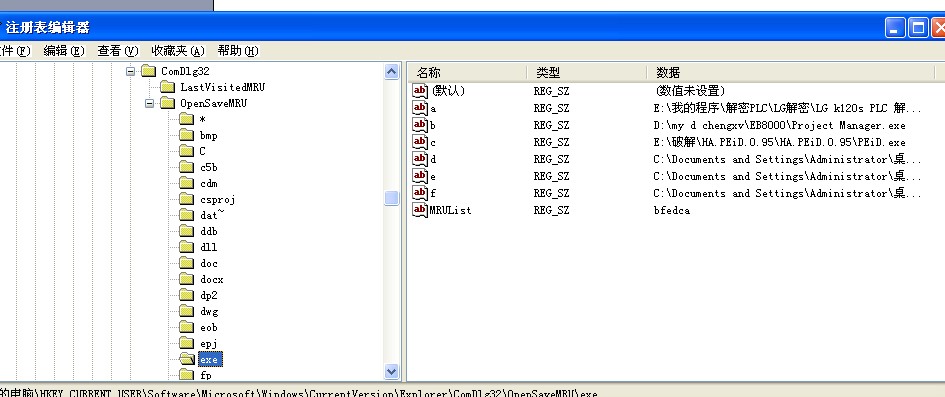Viewport: 945px width, 397px height.
Task: Open the 查看(V) menu
Action: click(118, 51)
